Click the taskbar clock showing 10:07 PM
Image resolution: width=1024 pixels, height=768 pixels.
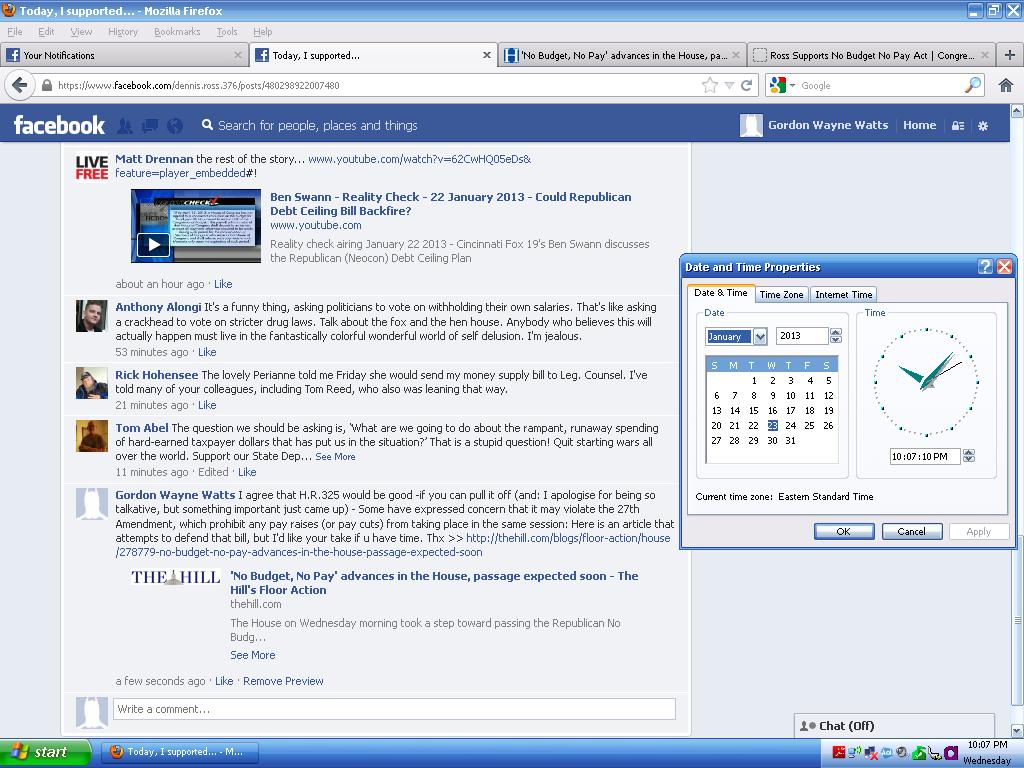[987, 744]
